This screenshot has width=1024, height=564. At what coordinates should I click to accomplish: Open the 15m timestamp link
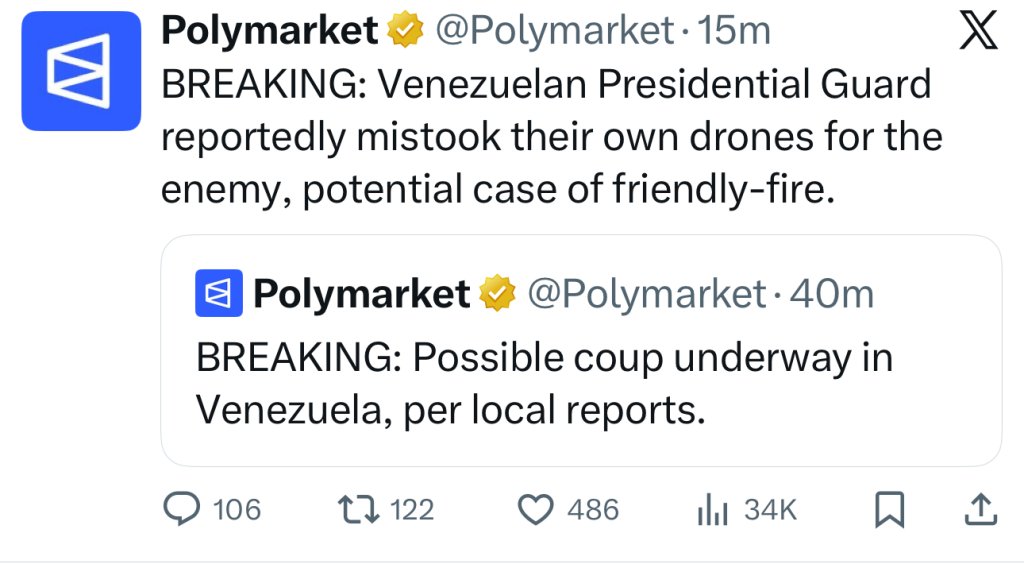point(735,32)
